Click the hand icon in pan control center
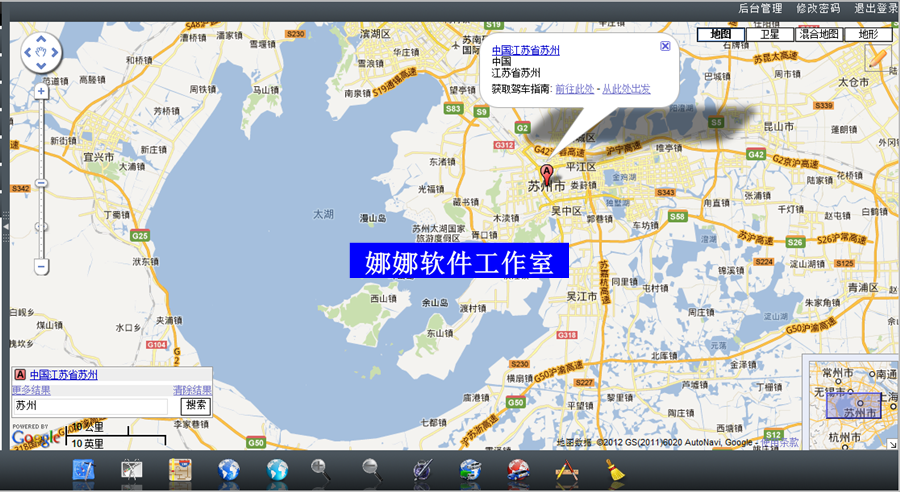This screenshot has height=492, width=900. (x=41, y=52)
